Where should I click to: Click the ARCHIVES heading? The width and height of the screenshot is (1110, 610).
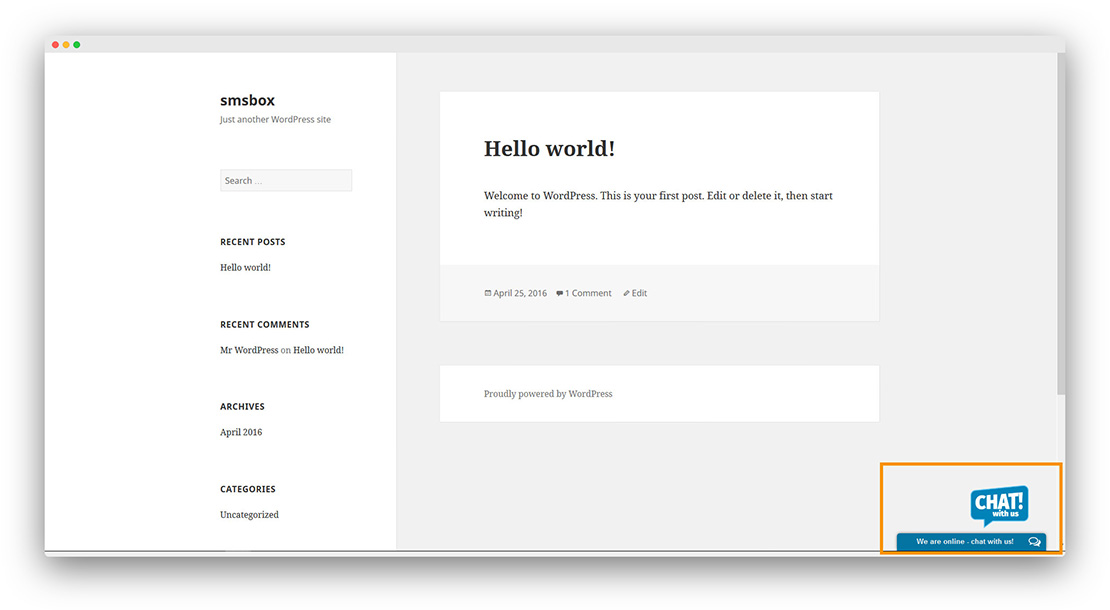242,407
